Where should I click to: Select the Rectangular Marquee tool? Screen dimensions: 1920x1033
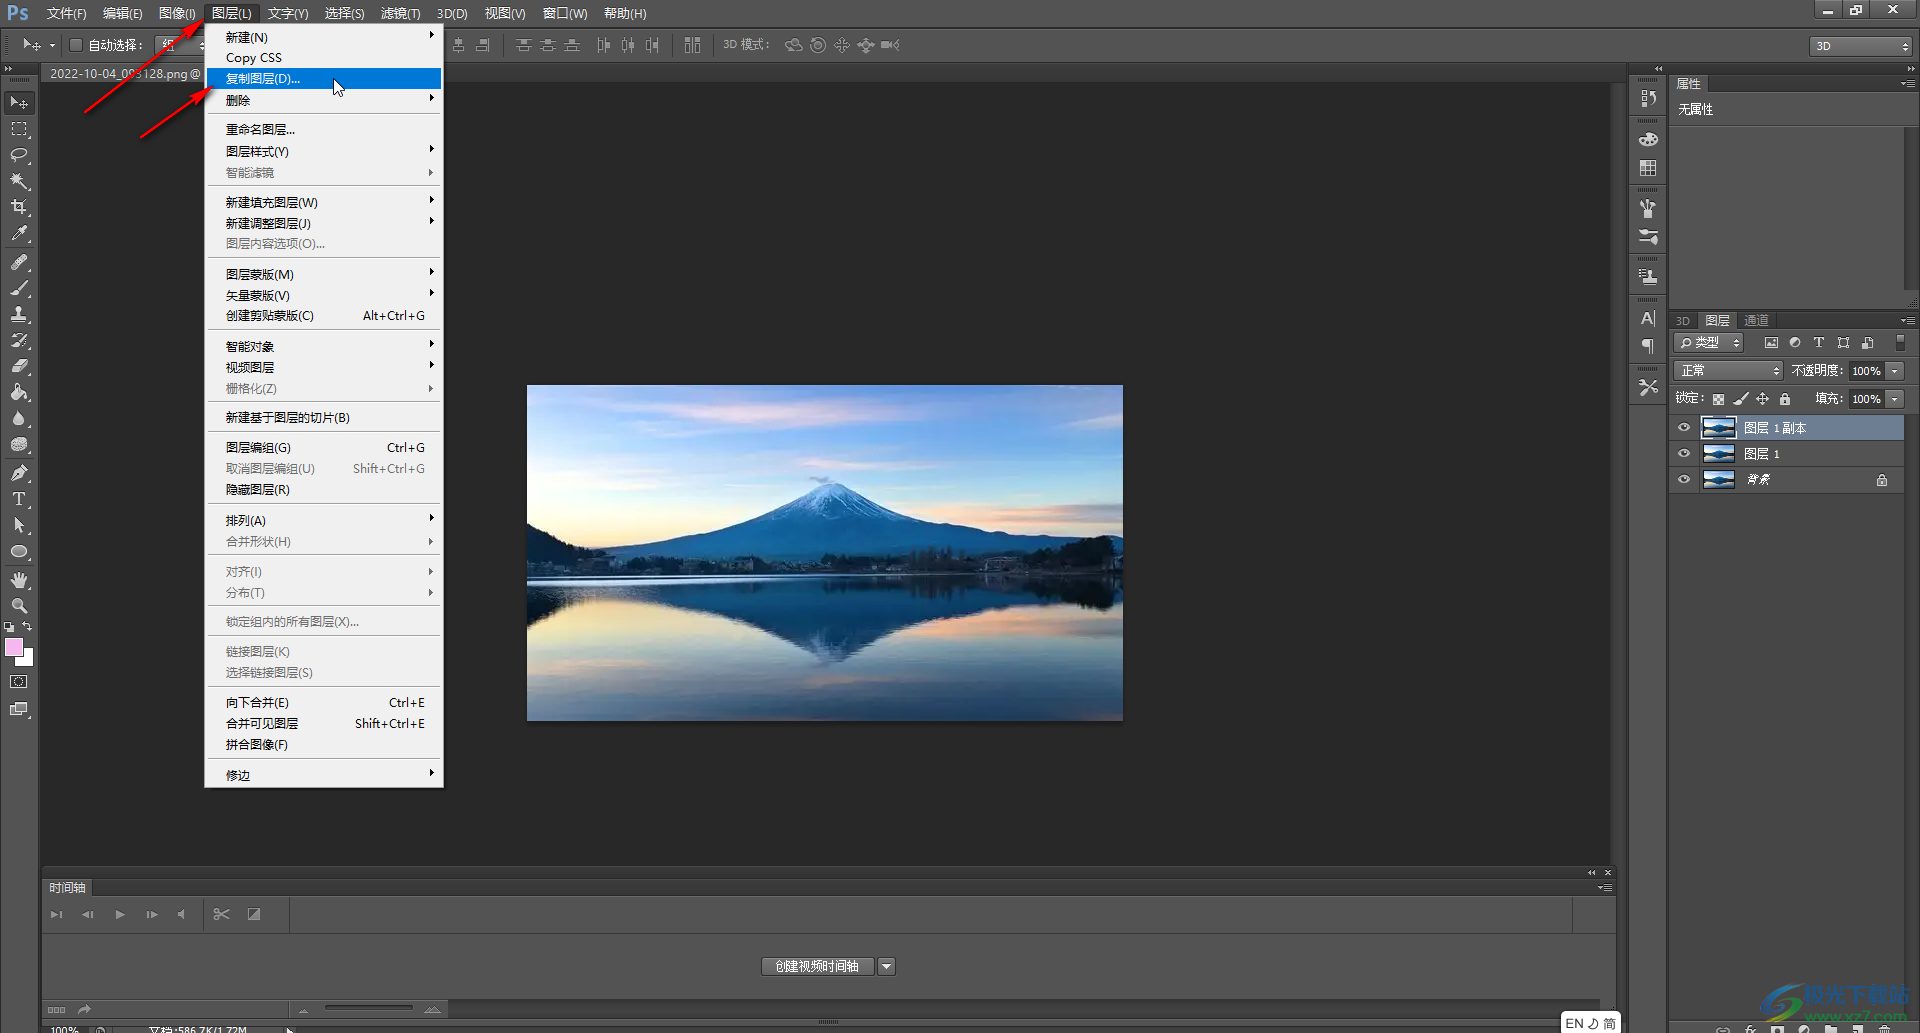pyautogui.click(x=19, y=129)
